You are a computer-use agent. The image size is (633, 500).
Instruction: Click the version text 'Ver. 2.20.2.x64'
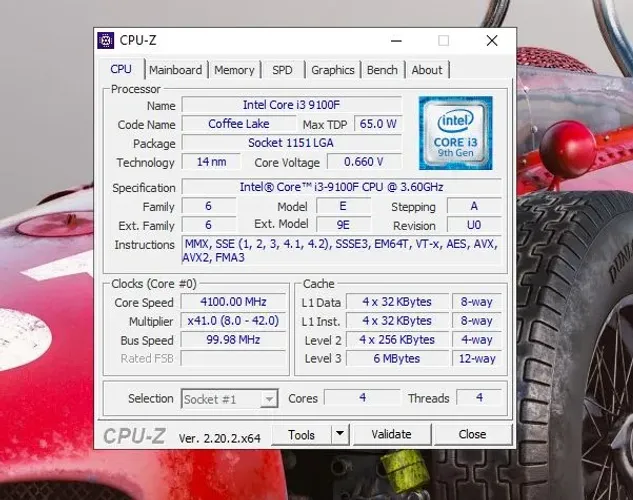click(220, 438)
